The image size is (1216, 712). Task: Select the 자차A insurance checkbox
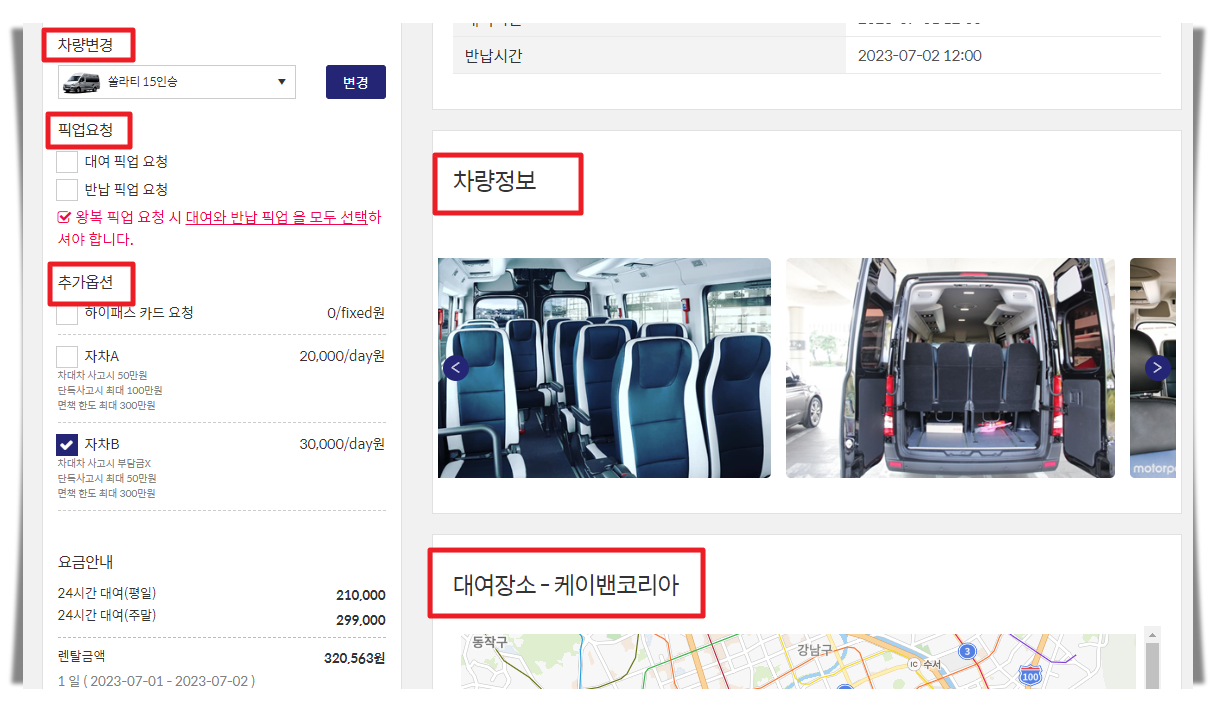(x=67, y=356)
